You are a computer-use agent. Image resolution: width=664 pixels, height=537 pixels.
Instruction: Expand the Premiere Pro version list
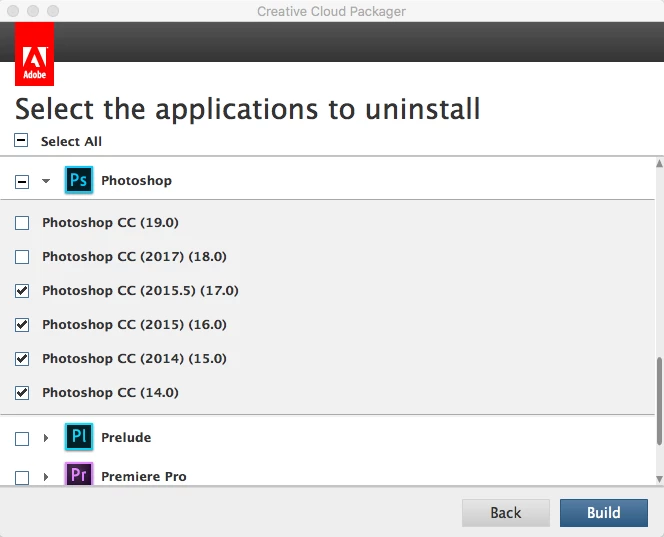pos(46,477)
